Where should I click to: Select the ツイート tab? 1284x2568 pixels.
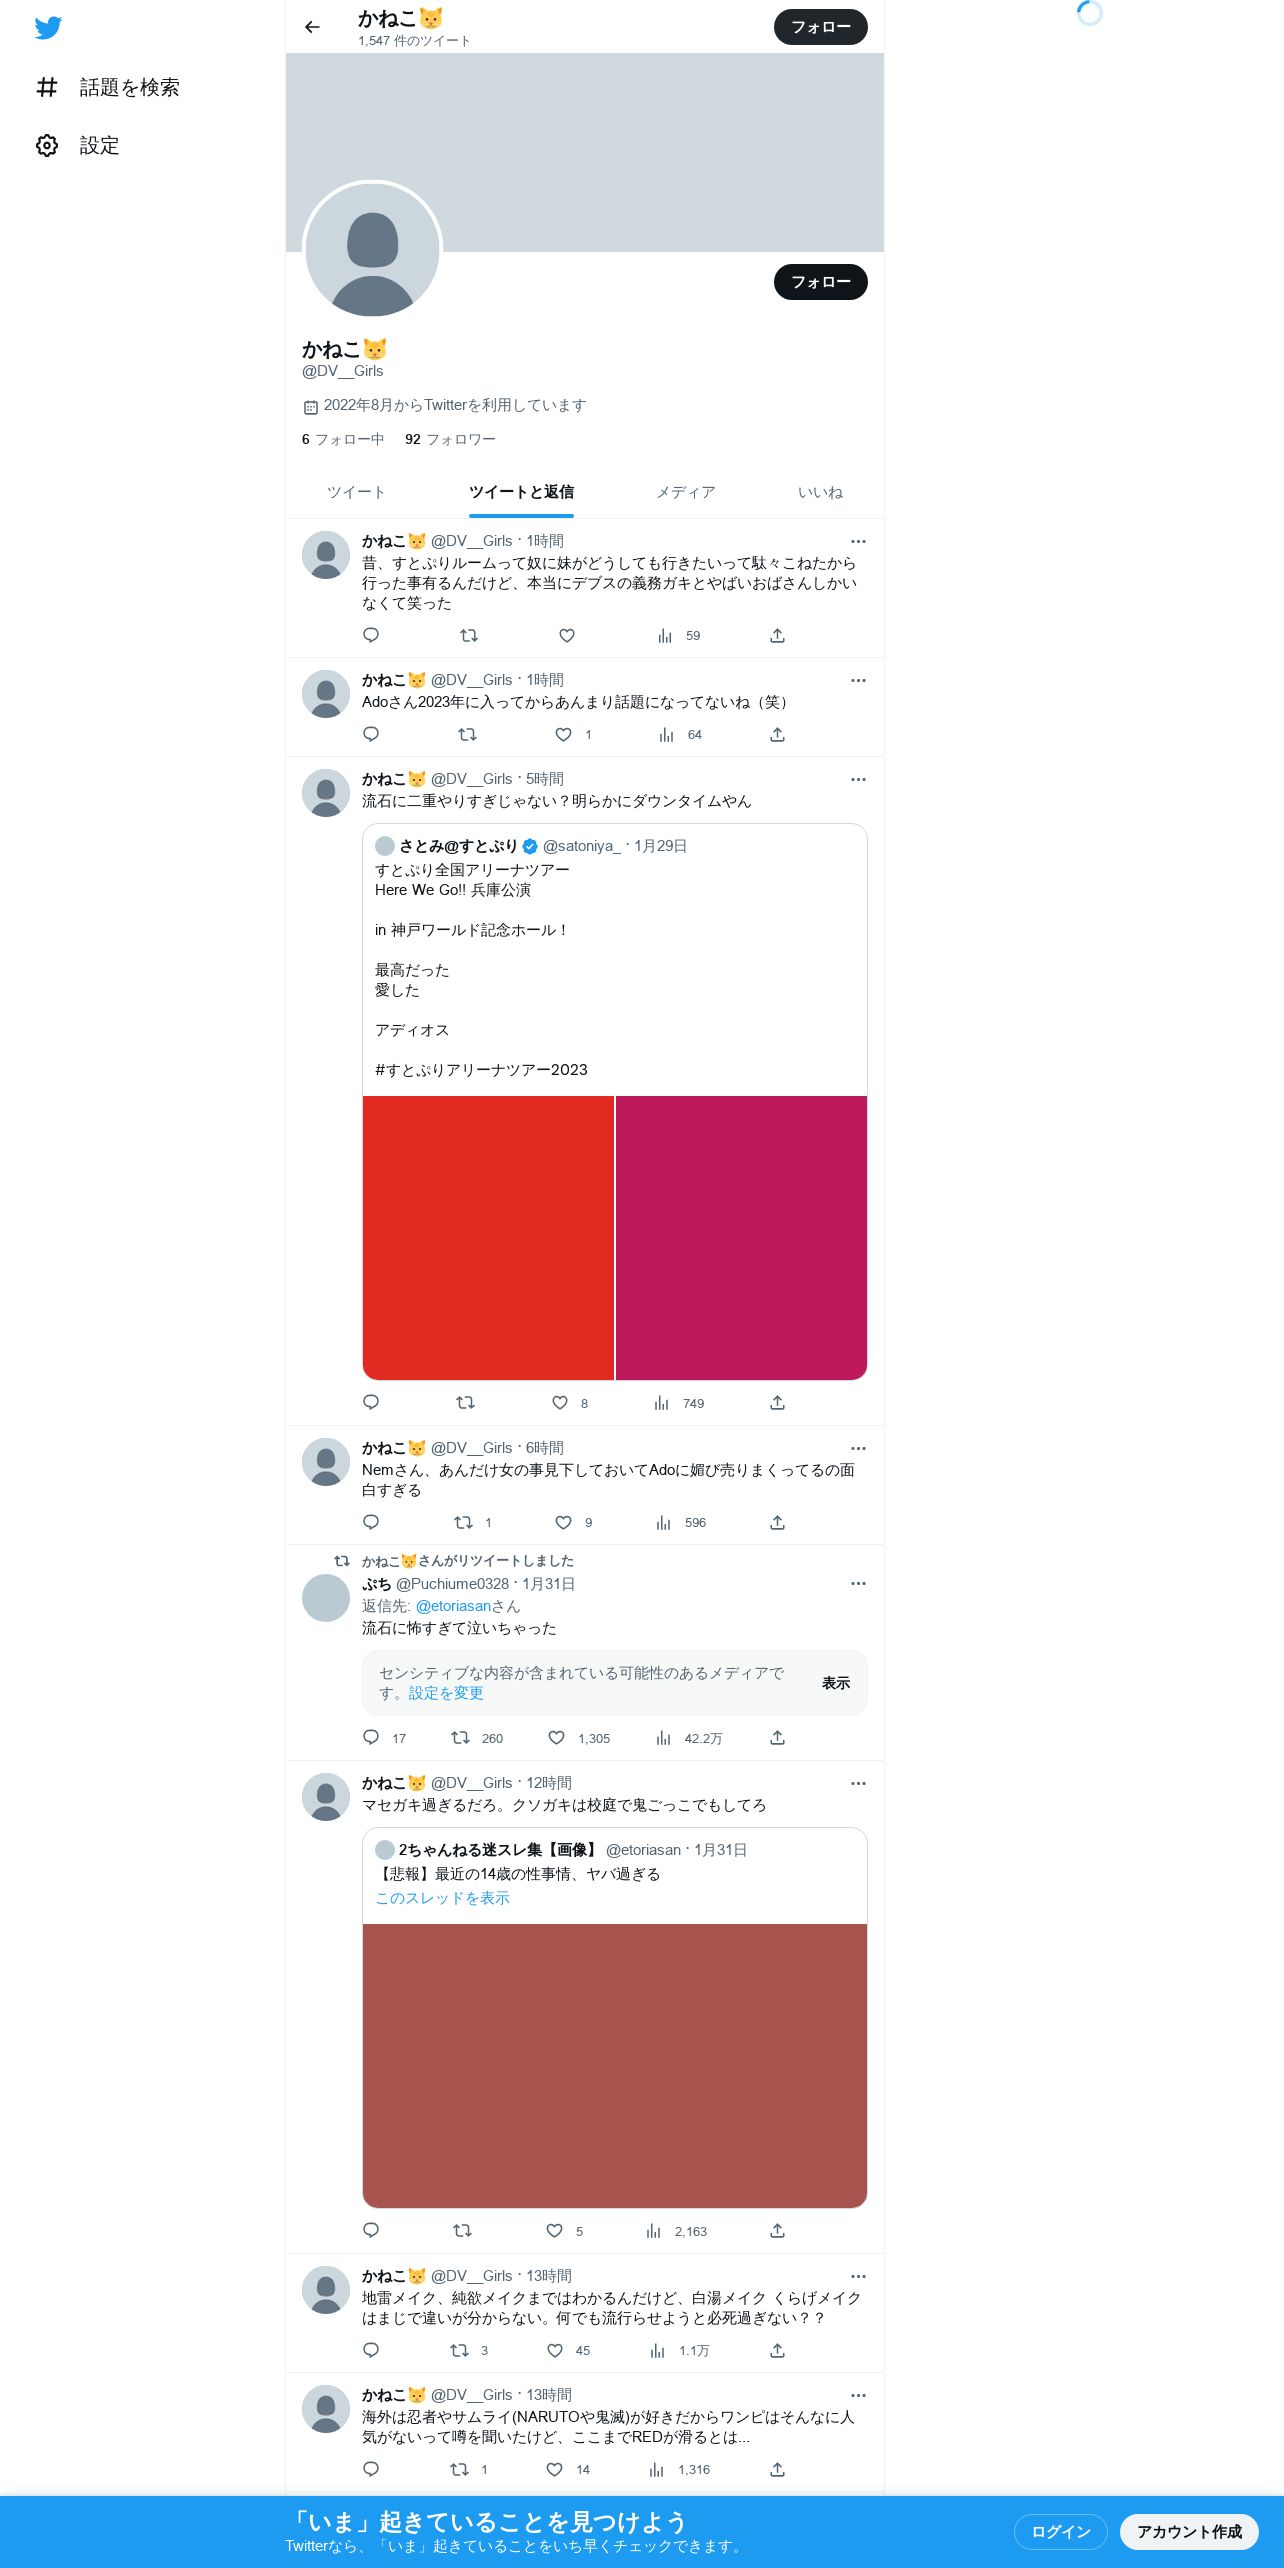(356, 493)
